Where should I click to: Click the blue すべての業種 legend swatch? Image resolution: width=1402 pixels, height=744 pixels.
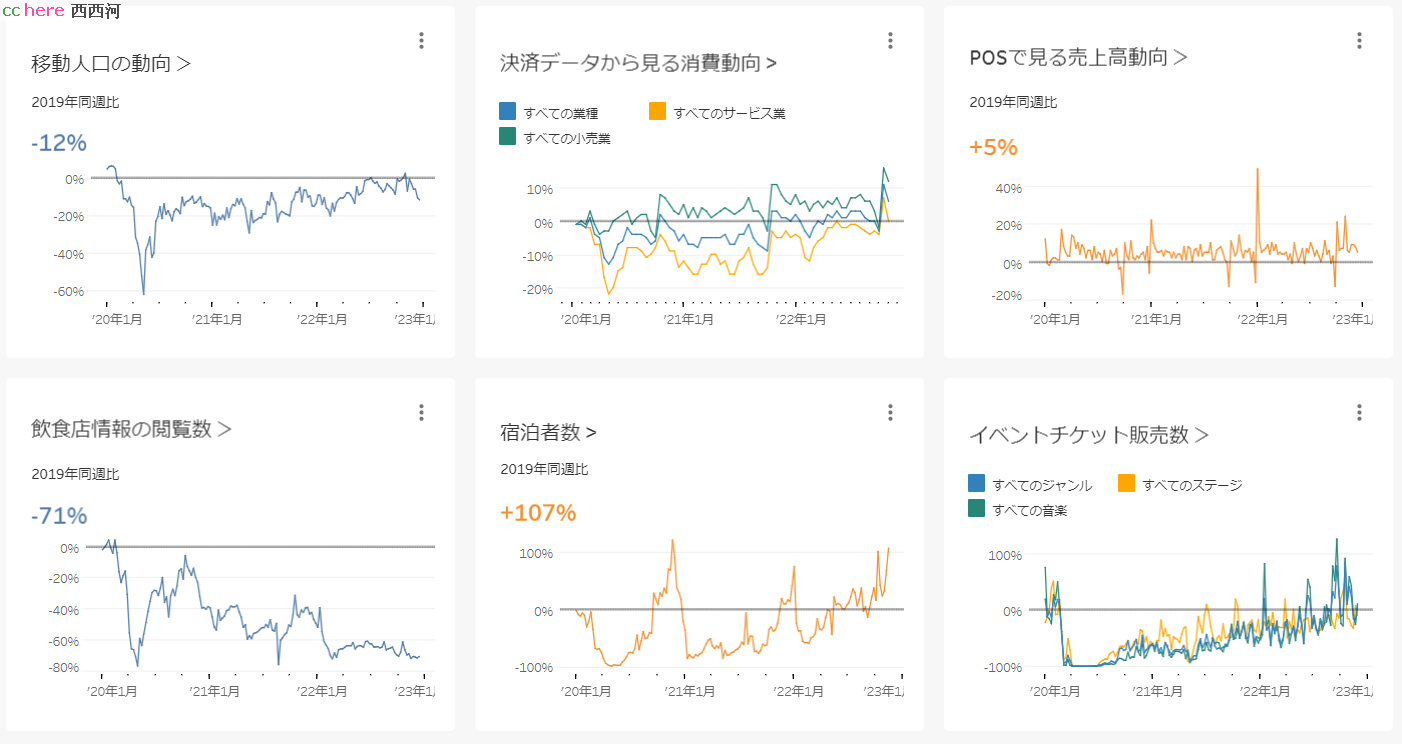(x=507, y=111)
